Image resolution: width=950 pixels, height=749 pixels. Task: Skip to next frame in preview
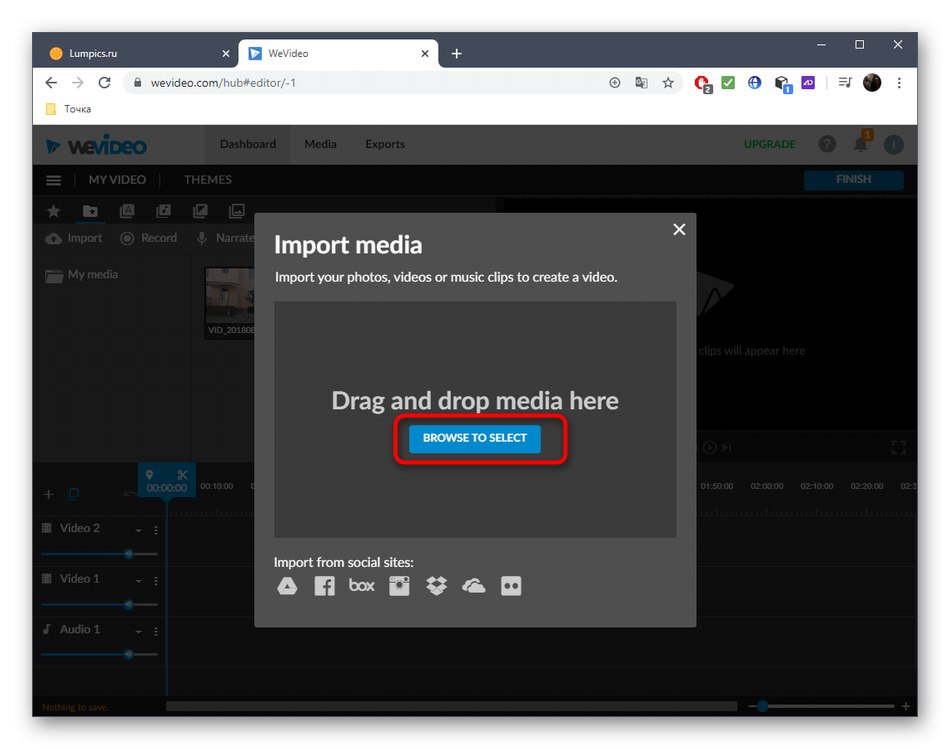pos(727,447)
